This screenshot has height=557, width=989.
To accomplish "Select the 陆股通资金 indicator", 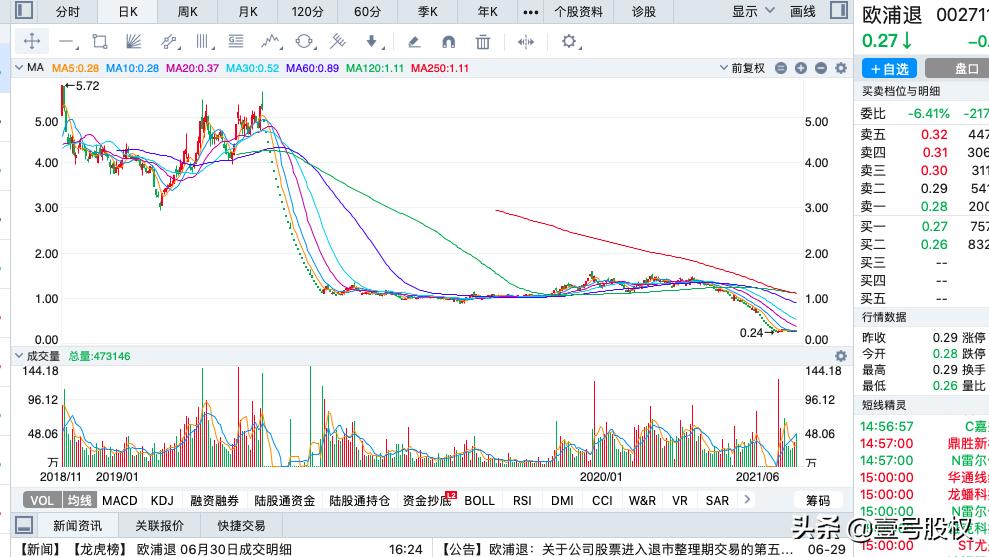I will pos(284,500).
